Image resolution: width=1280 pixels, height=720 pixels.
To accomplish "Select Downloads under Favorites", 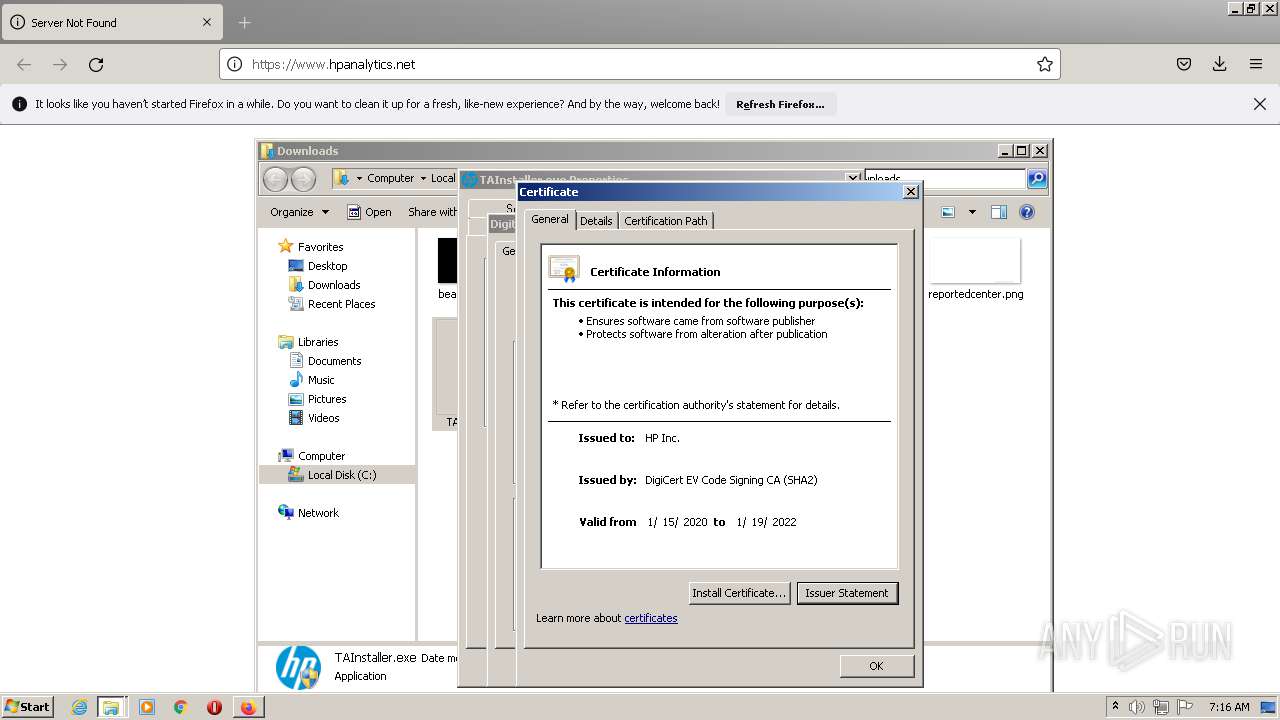I will (x=334, y=285).
